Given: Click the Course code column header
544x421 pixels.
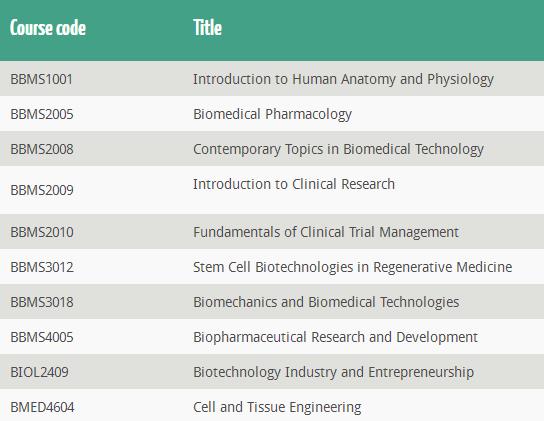Looking at the screenshot, I should point(48,28).
